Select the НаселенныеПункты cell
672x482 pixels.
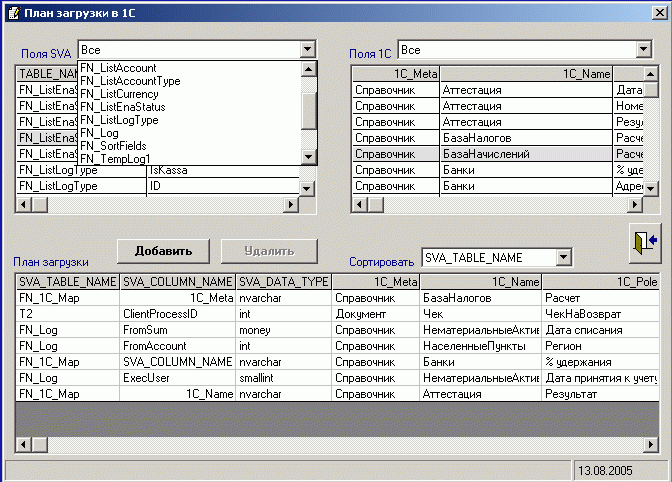coord(480,346)
